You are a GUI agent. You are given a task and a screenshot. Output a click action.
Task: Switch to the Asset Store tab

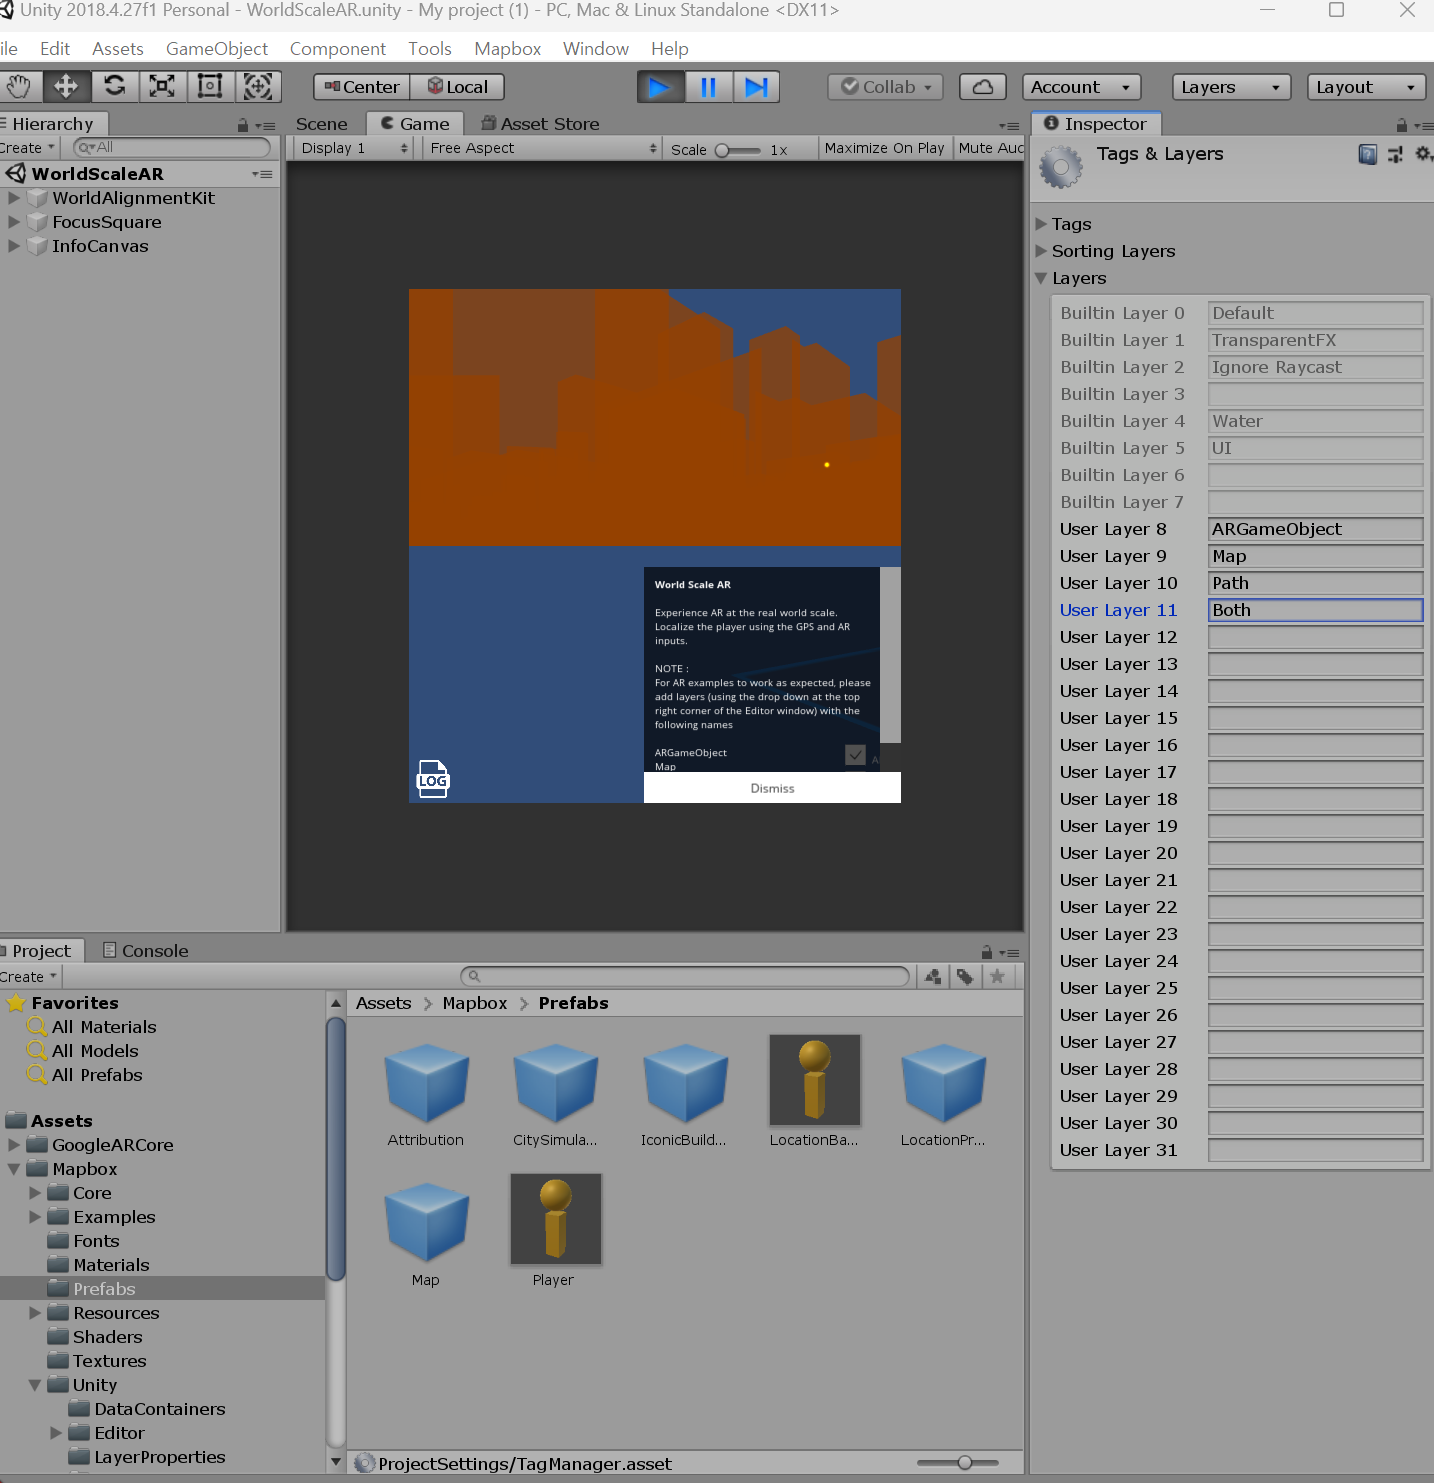[x=541, y=124]
